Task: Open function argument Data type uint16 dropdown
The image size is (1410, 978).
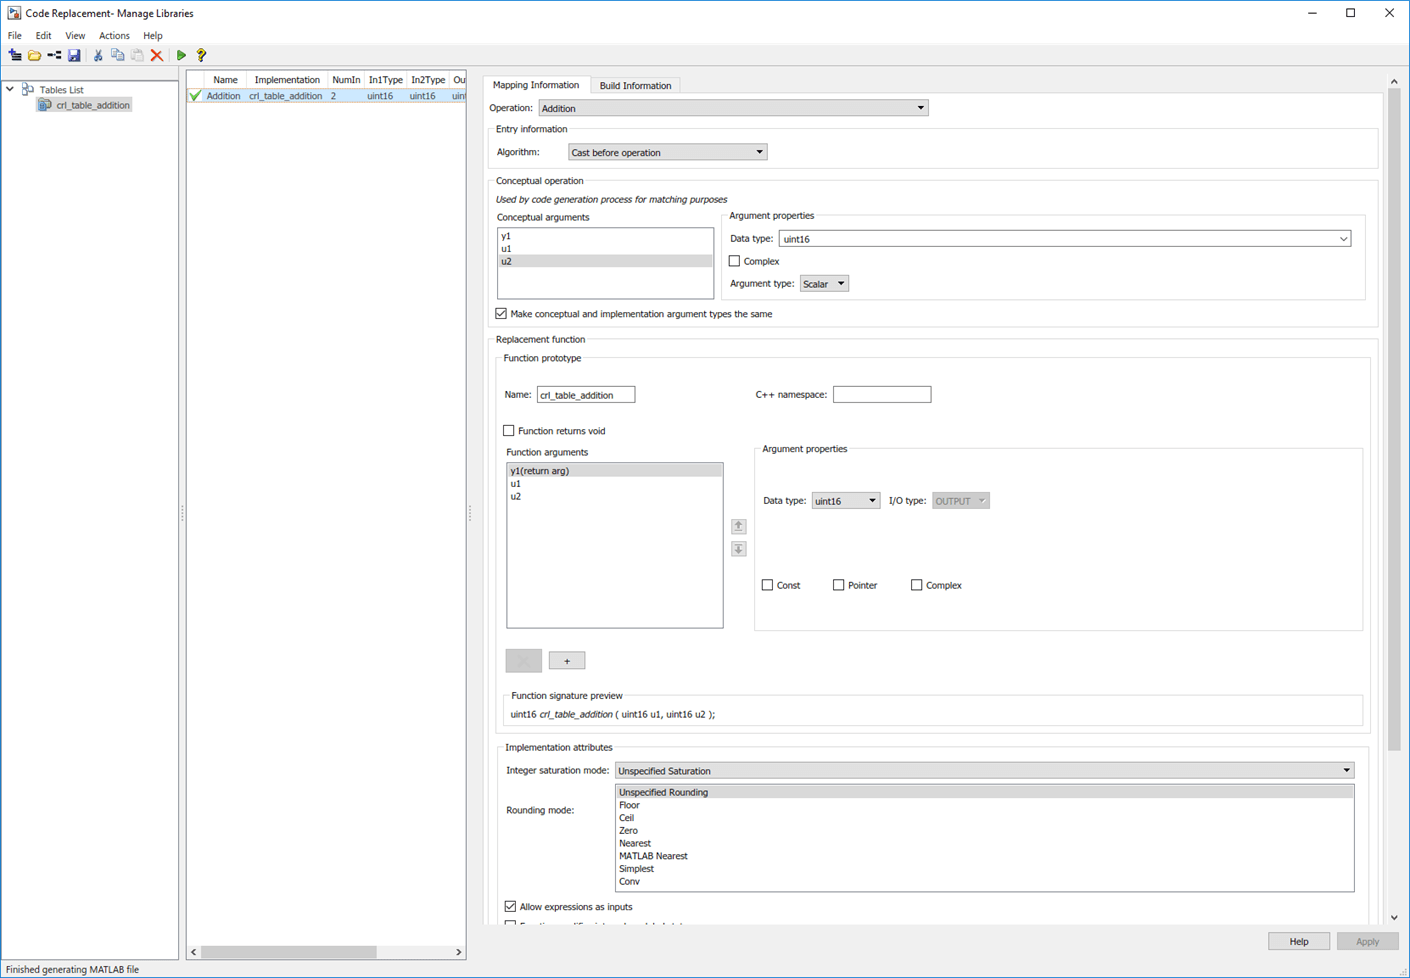Action: (846, 501)
